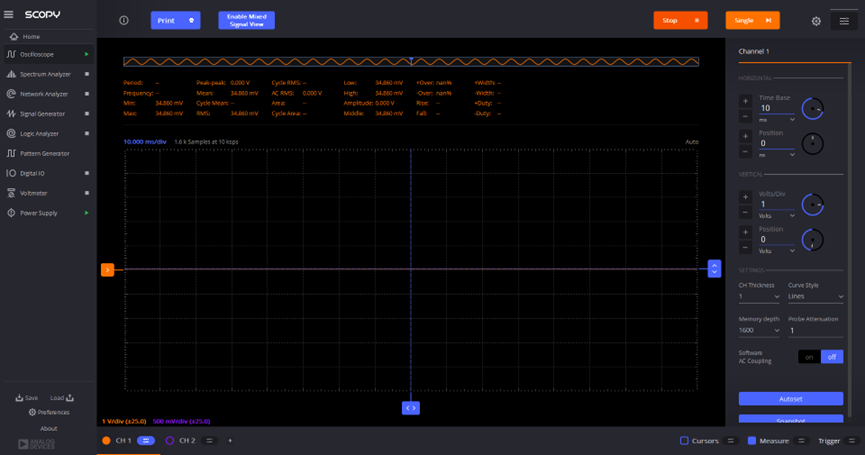Image resolution: width=865 pixels, height=455 pixels.
Task: Start Spectrum Analyzer with its run square
Action: [x=87, y=74]
